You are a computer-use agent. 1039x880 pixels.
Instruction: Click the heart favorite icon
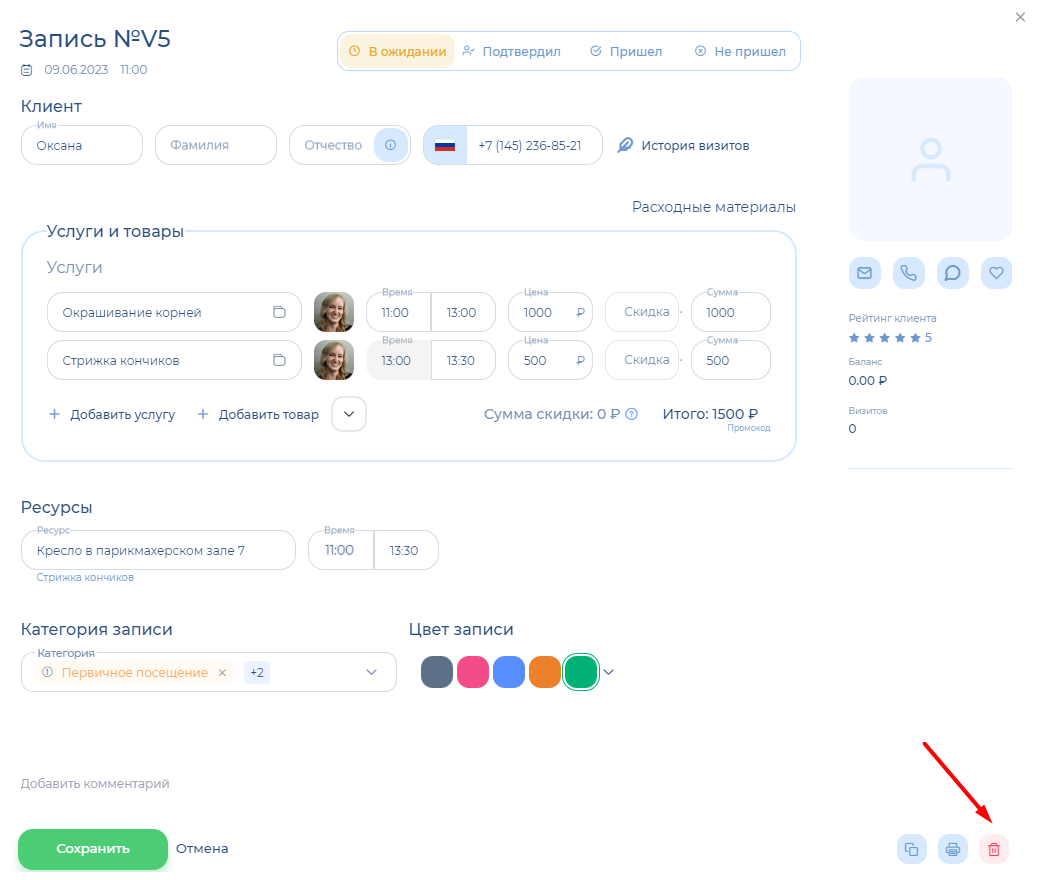pos(997,272)
